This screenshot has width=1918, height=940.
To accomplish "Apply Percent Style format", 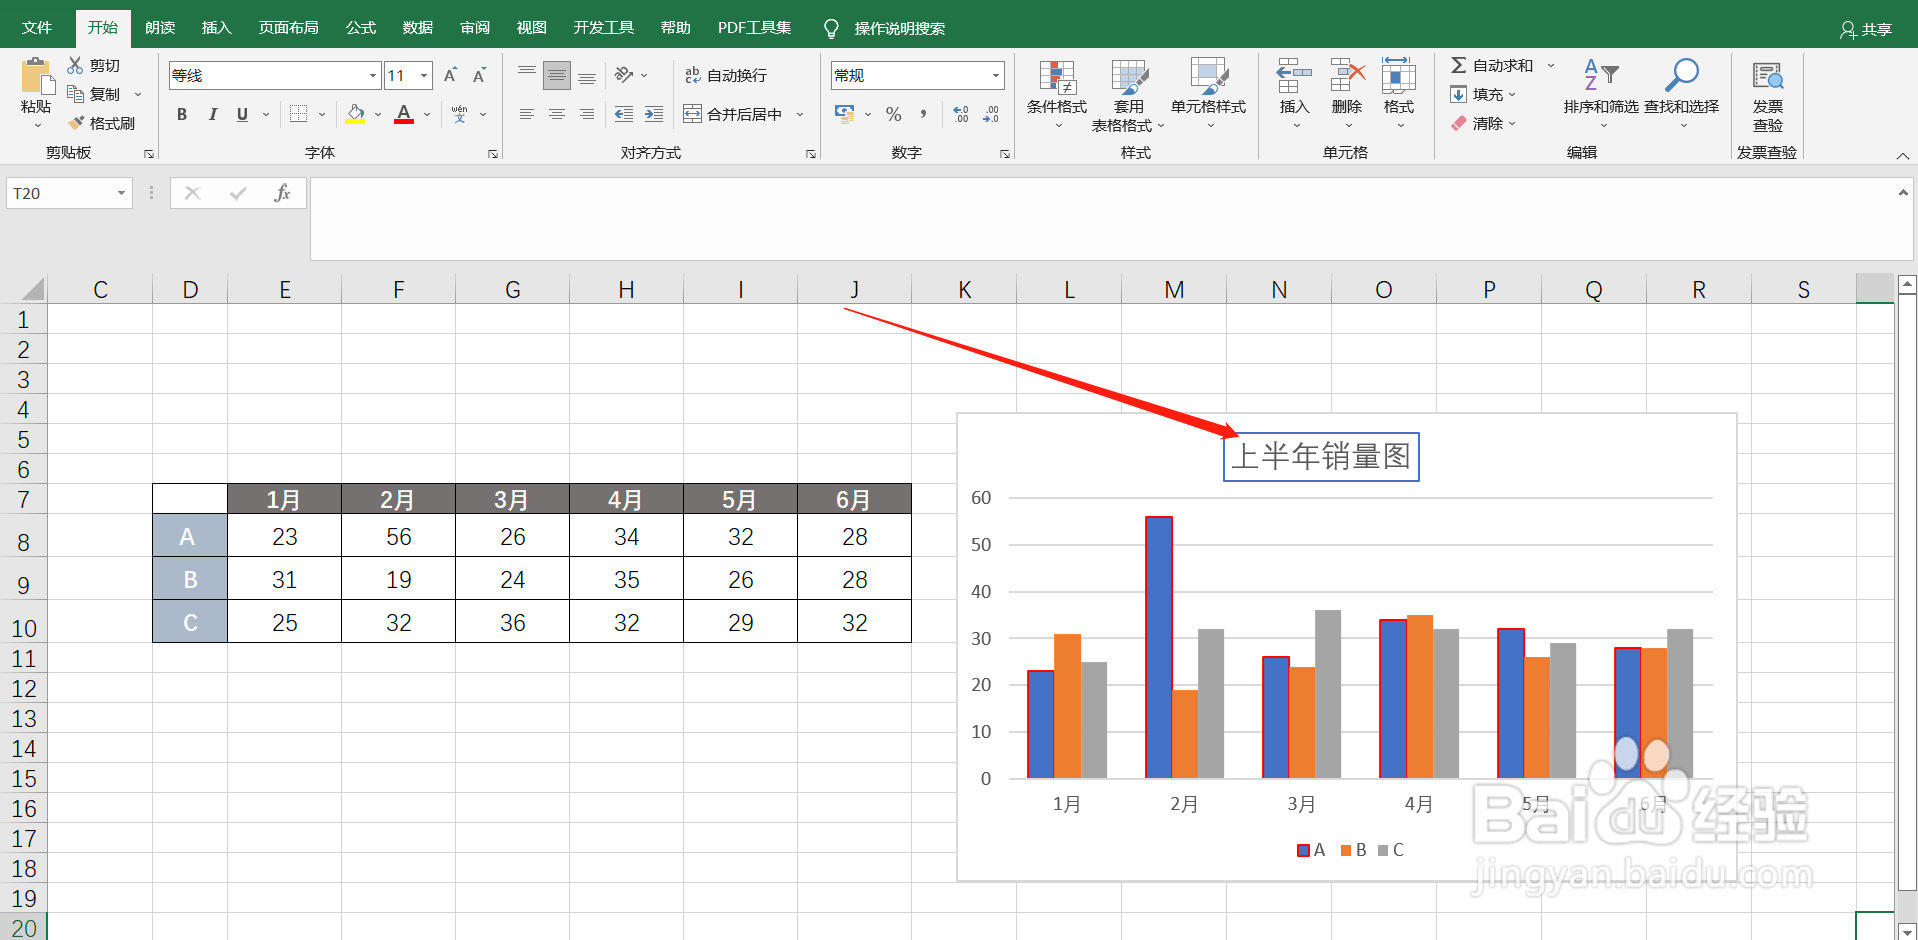I will pos(894,114).
